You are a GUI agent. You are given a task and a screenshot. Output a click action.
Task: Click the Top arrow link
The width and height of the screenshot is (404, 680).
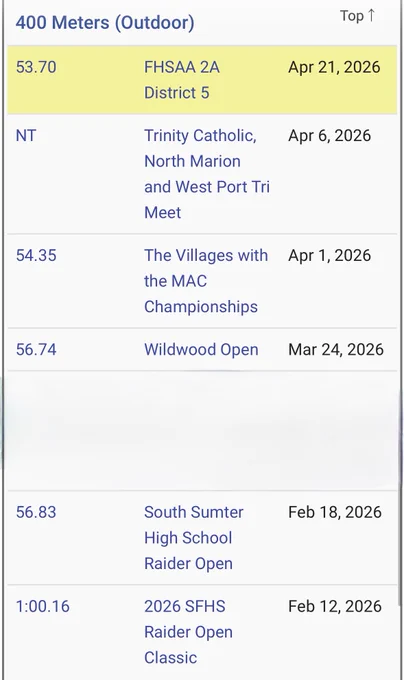click(x=357, y=16)
